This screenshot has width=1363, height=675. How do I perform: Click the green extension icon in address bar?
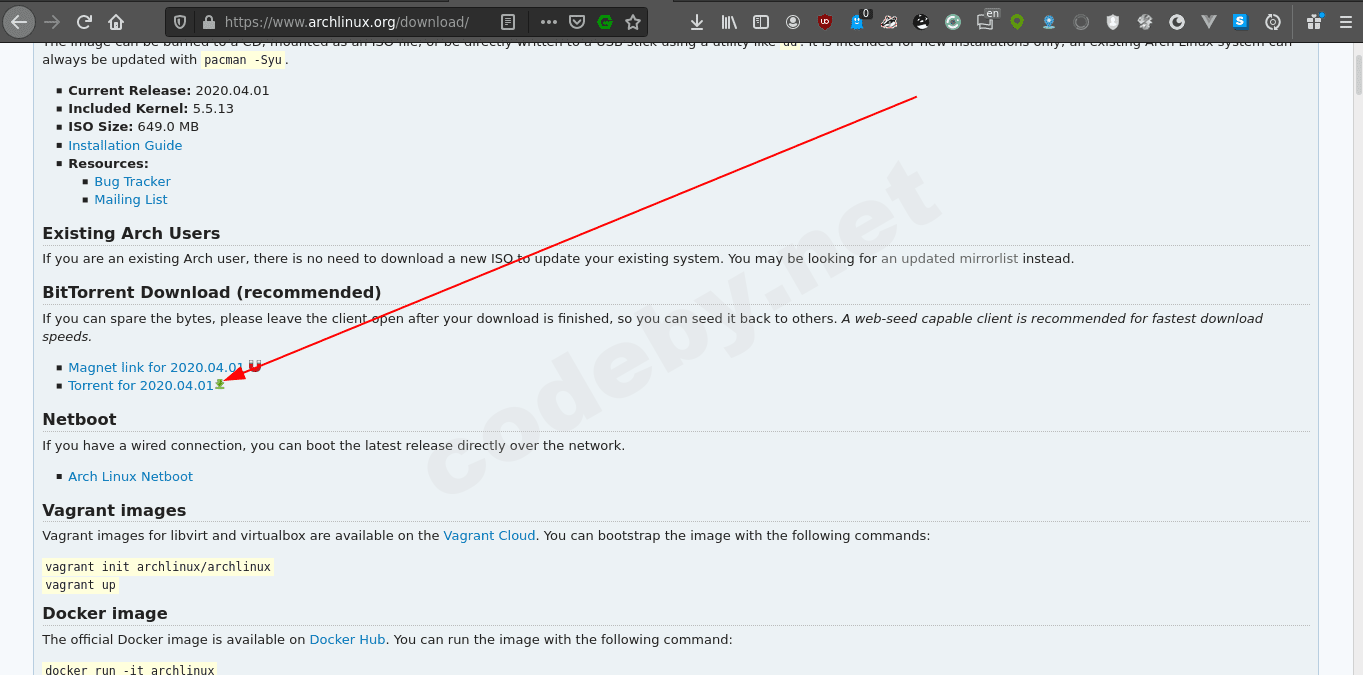[605, 21]
